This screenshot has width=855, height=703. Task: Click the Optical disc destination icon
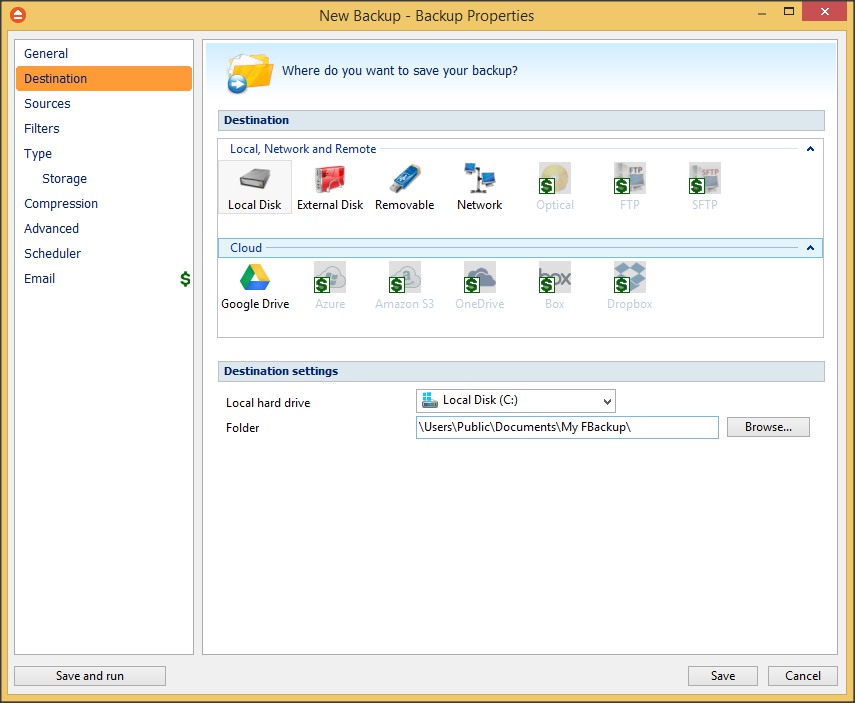pos(555,187)
